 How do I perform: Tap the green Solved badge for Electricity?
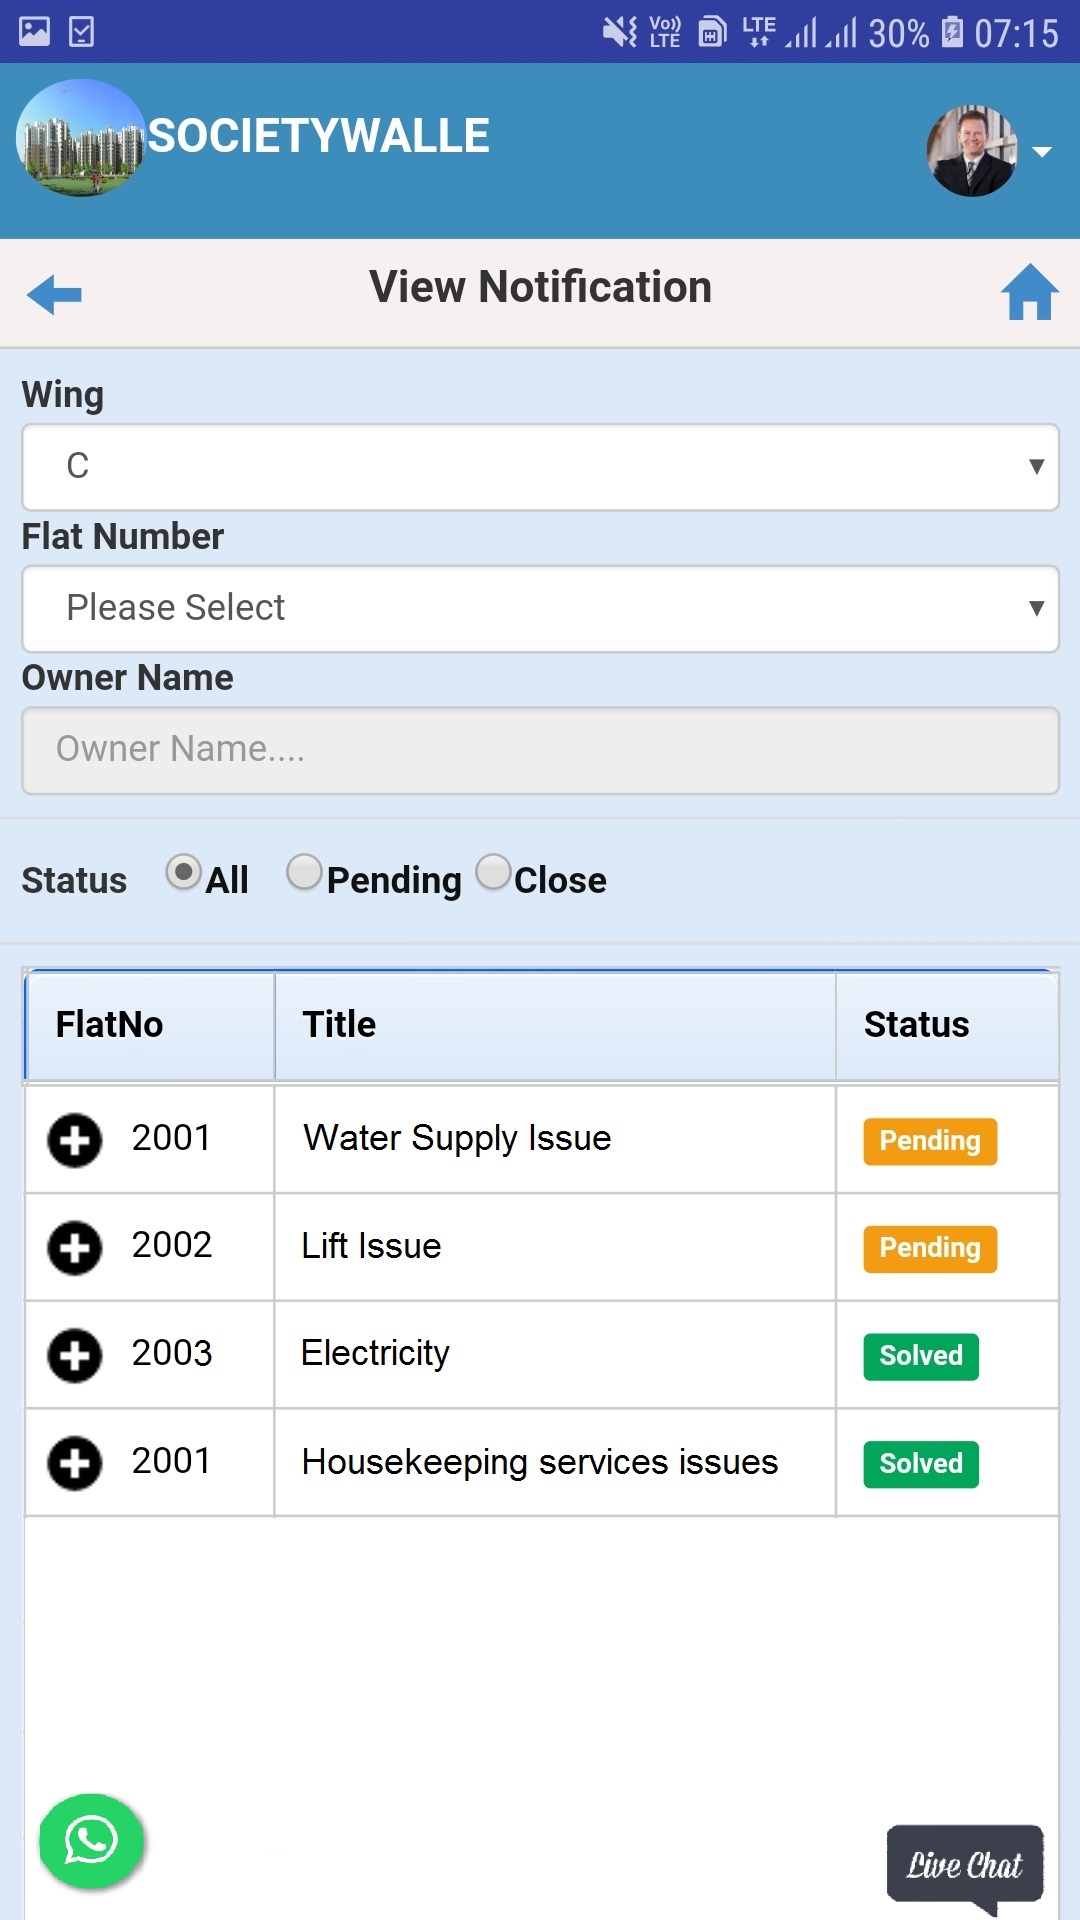coord(921,1357)
